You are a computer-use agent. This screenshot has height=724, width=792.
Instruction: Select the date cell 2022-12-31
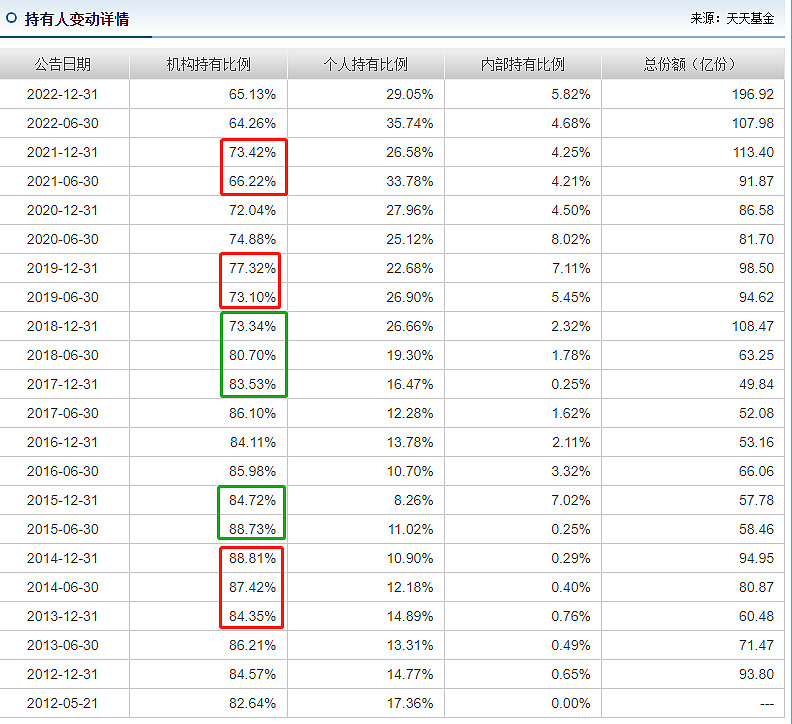pos(63,94)
